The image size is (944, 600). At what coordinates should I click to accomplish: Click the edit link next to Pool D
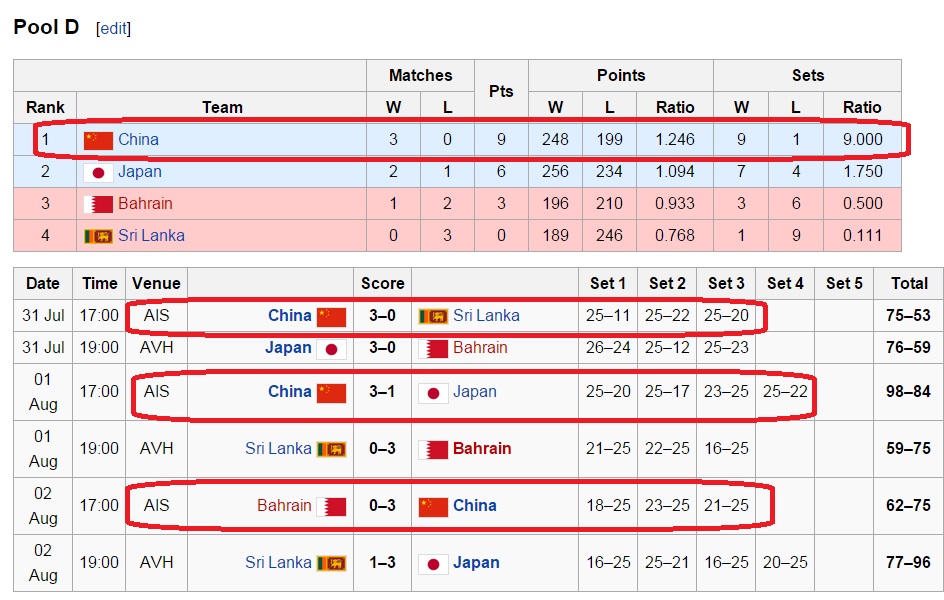click(x=113, y=29)
